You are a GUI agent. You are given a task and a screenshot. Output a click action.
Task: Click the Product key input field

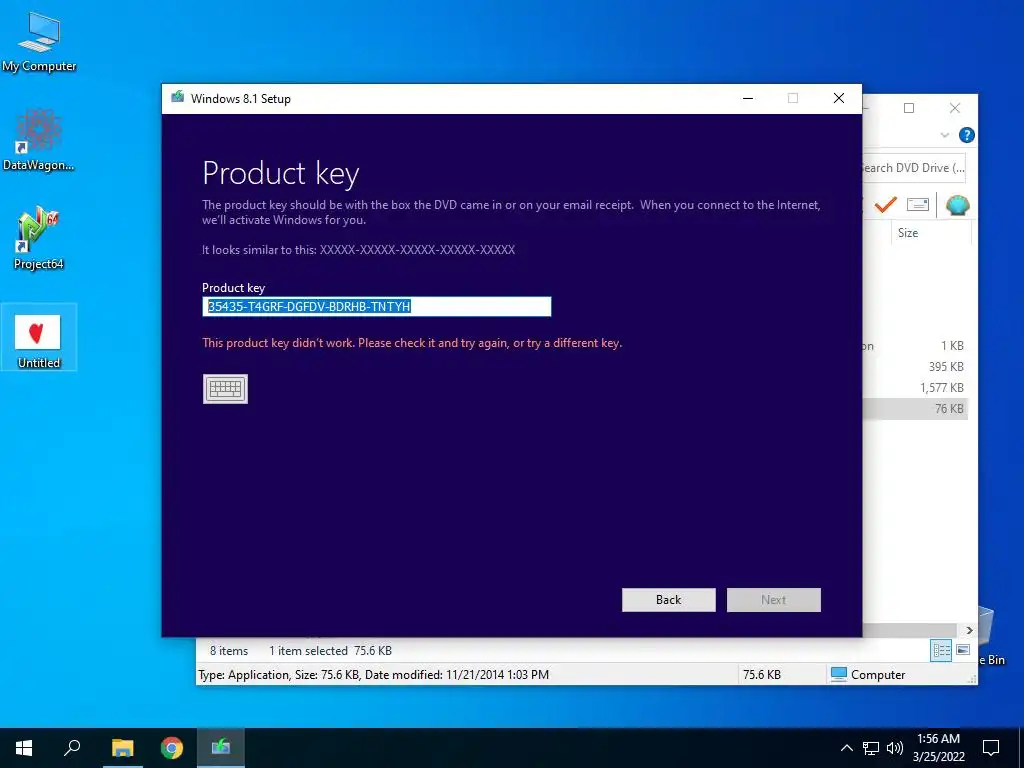click(377, 306)
